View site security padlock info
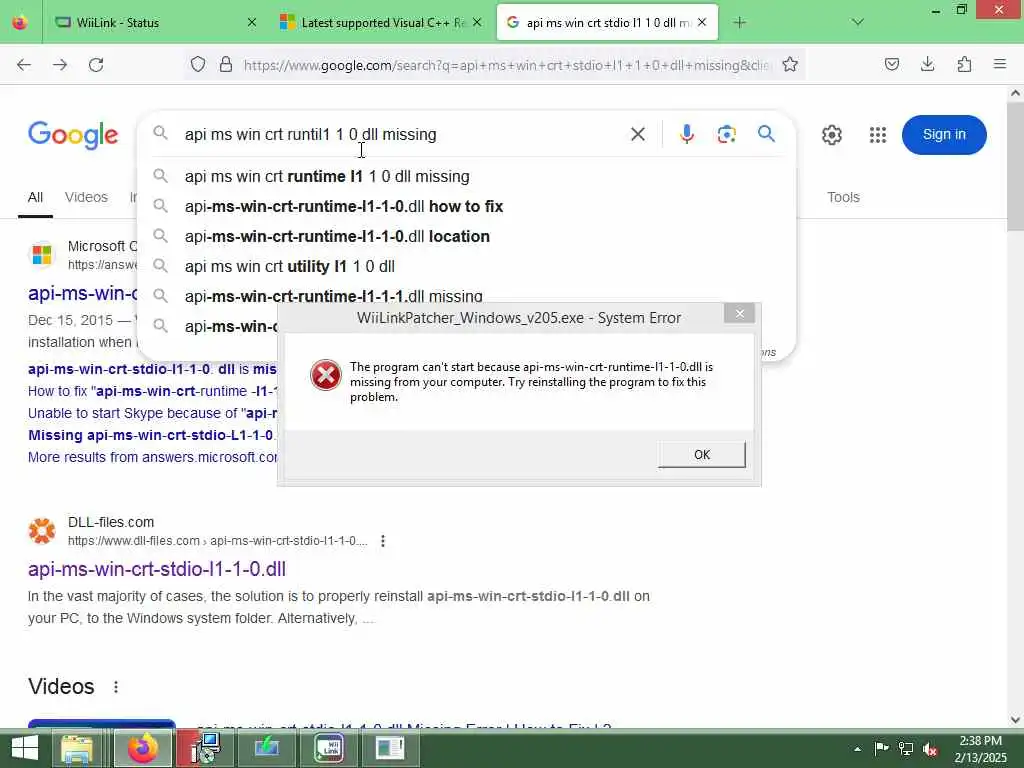1024x768 pixels. click(x=226, y=65)
